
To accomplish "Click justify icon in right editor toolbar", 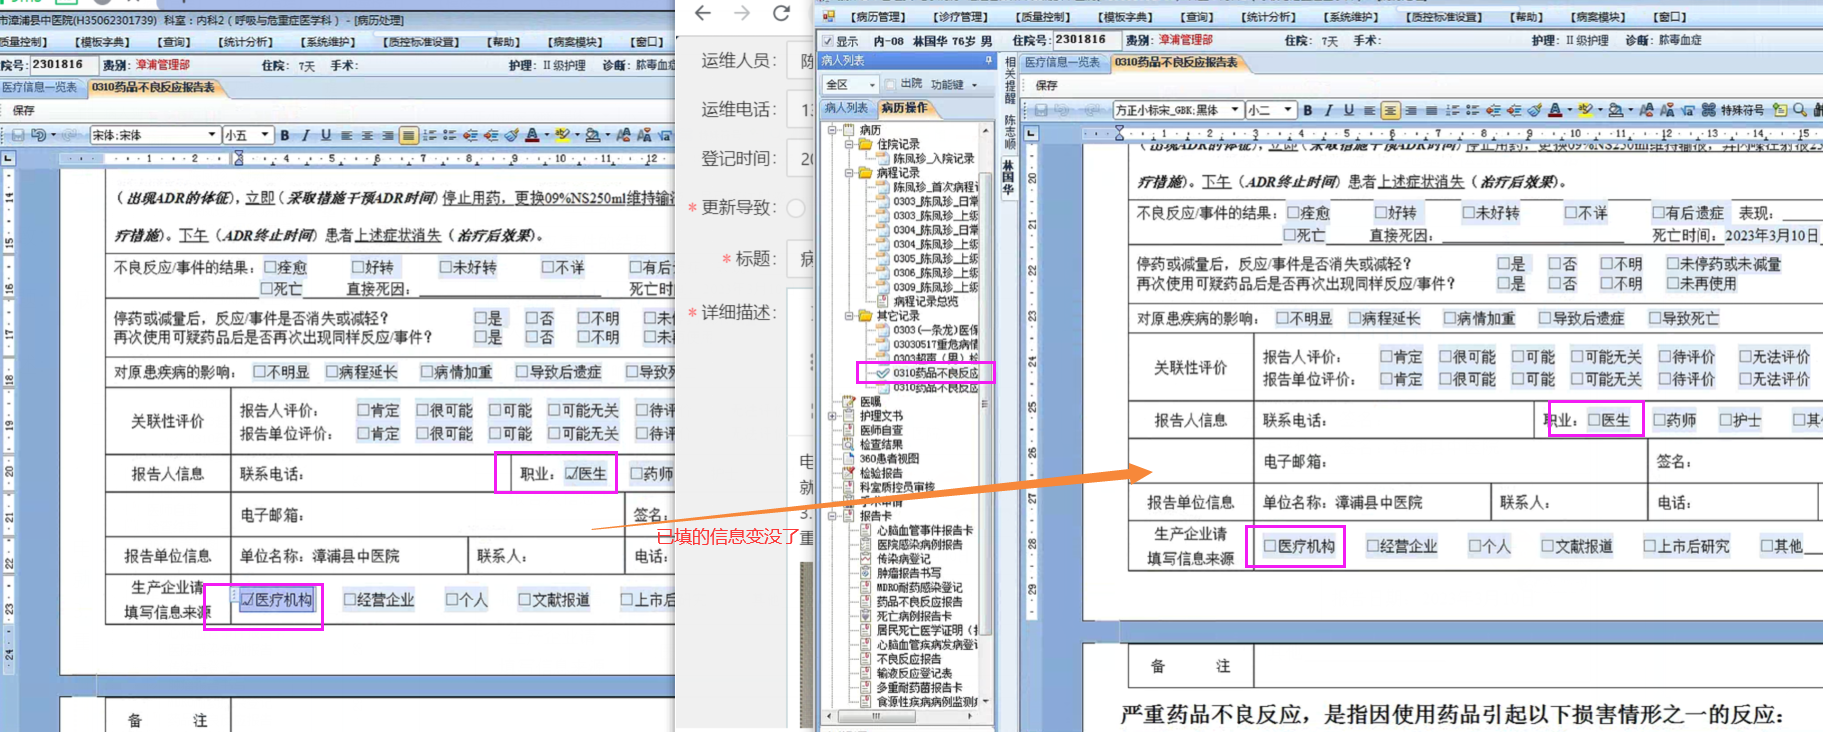I will coord(1431,110).
